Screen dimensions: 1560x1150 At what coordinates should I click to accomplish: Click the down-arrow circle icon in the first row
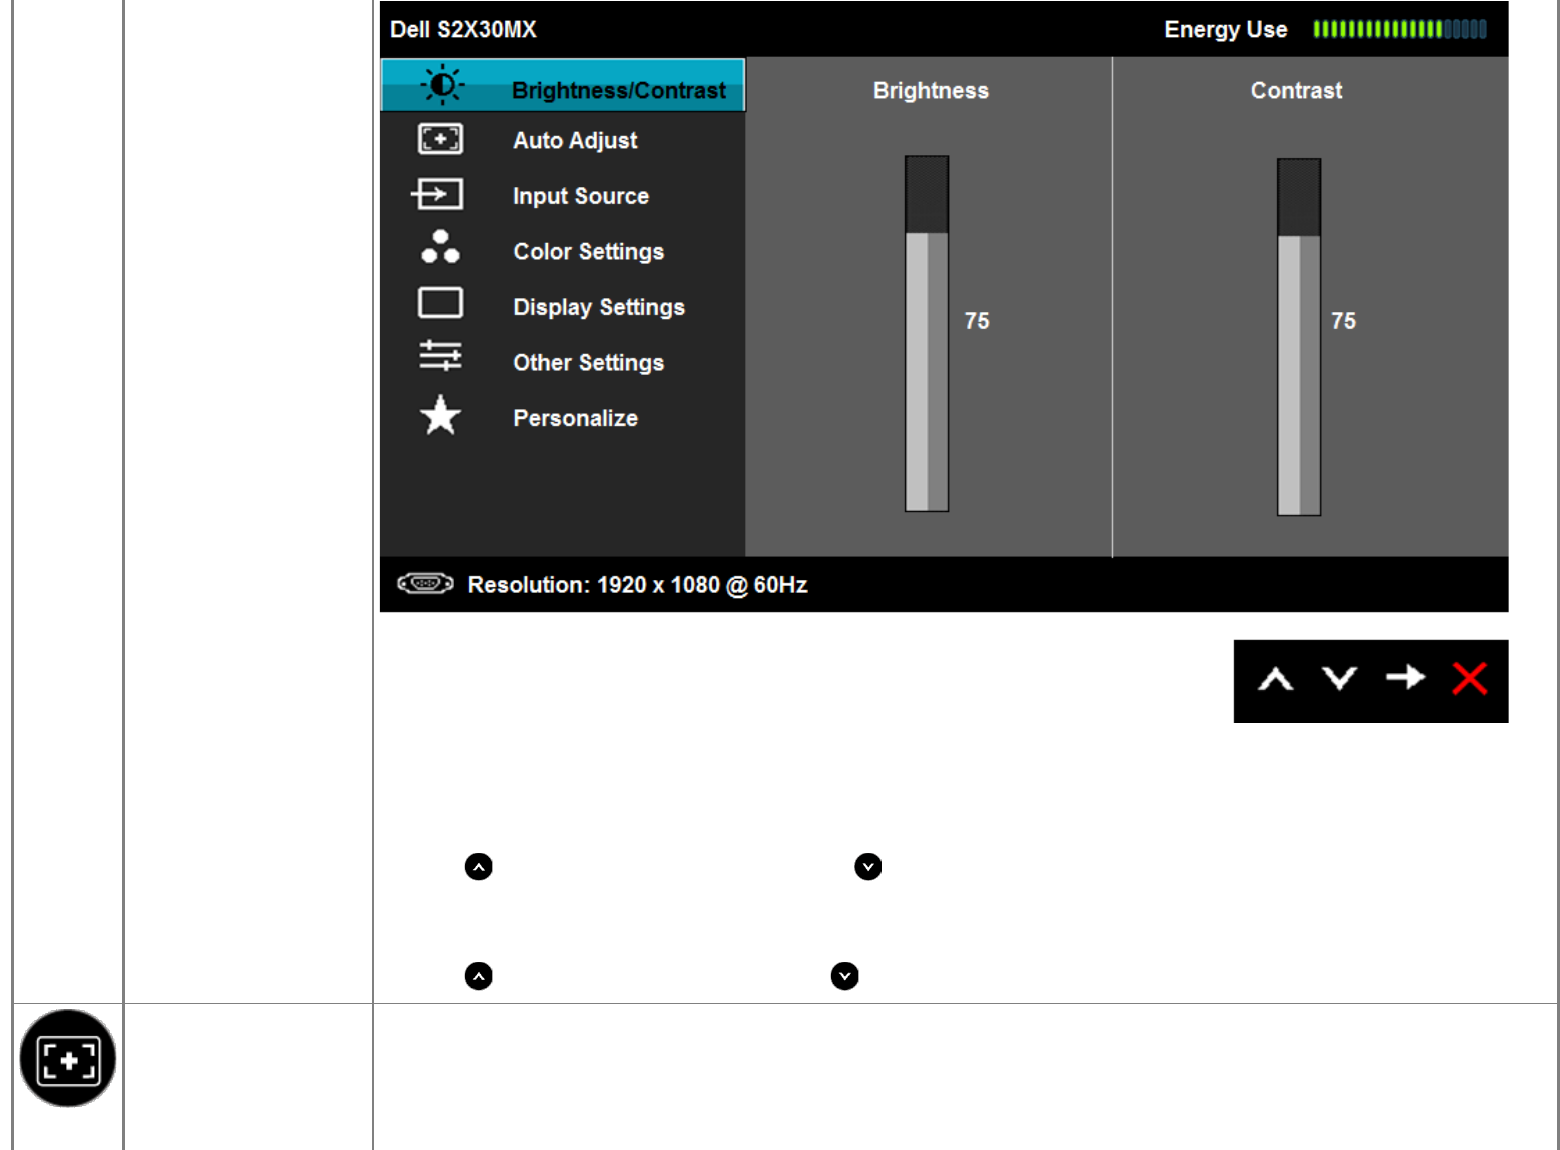[868, 867]
